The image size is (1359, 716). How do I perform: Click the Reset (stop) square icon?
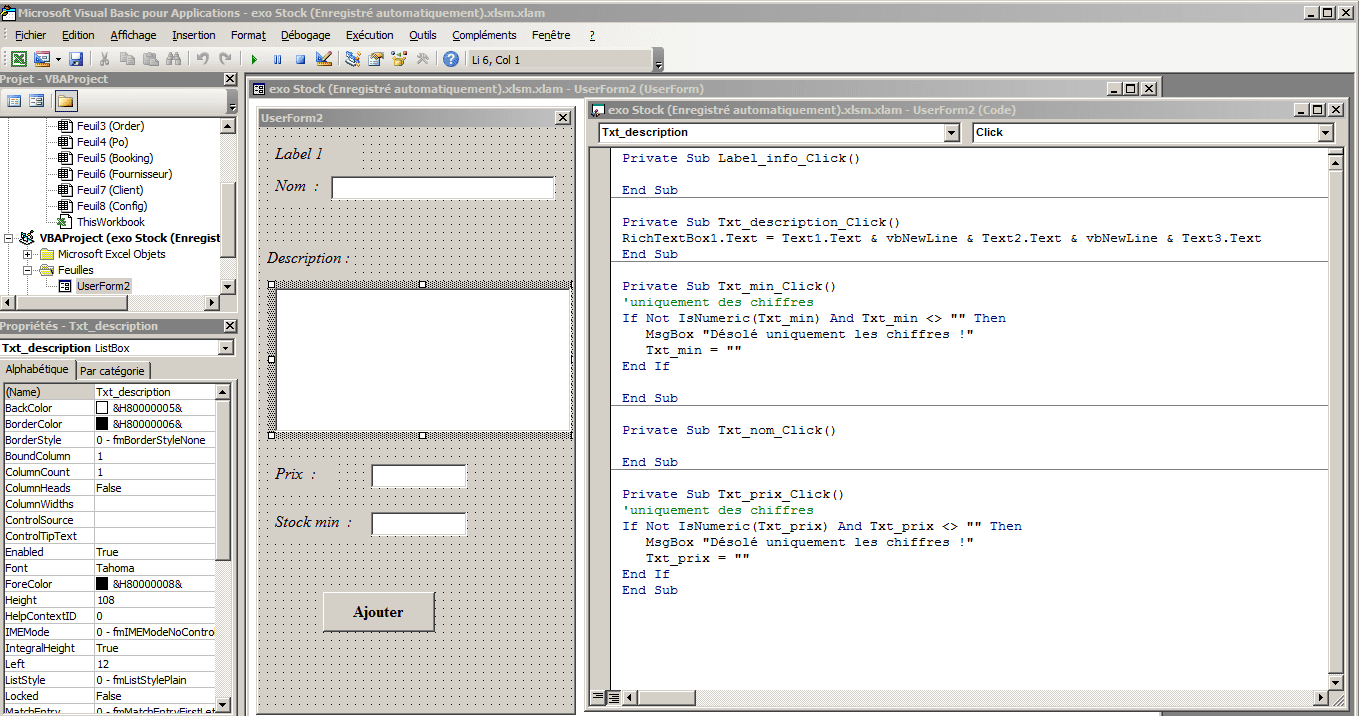click(300, 60)
